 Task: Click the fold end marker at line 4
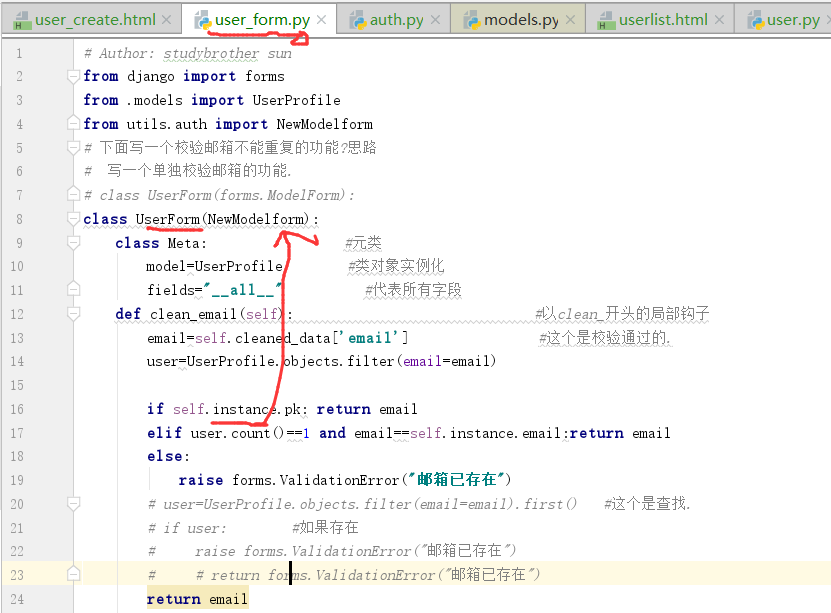tap(73, 123)
